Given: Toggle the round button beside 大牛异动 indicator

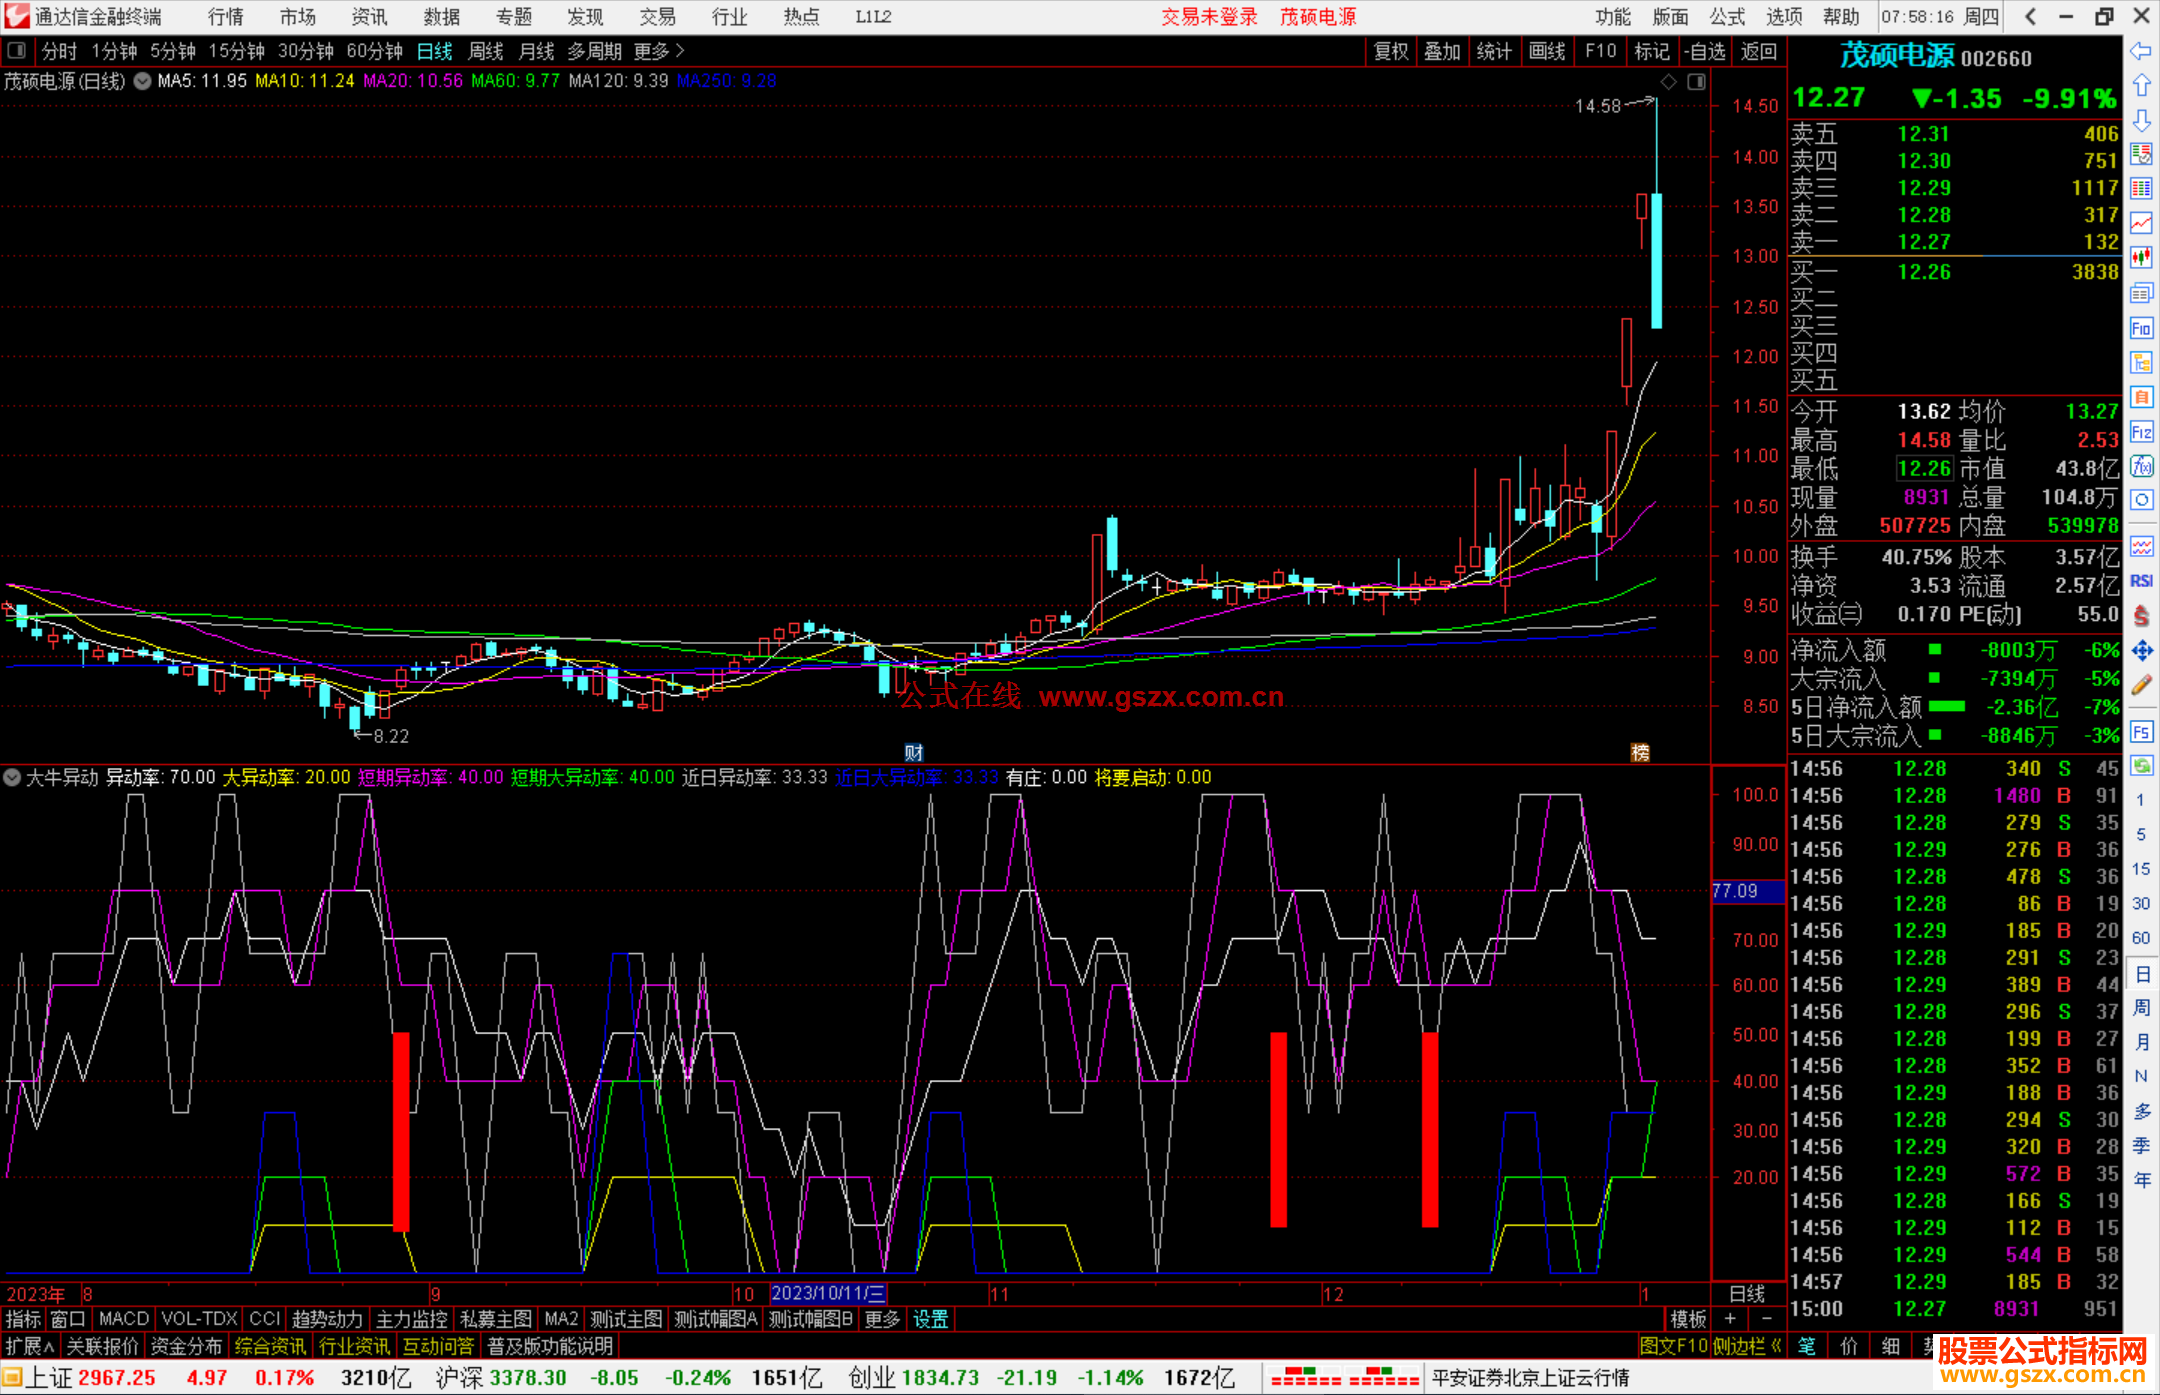Looking at the screenshot, I should tap(12, 777).
